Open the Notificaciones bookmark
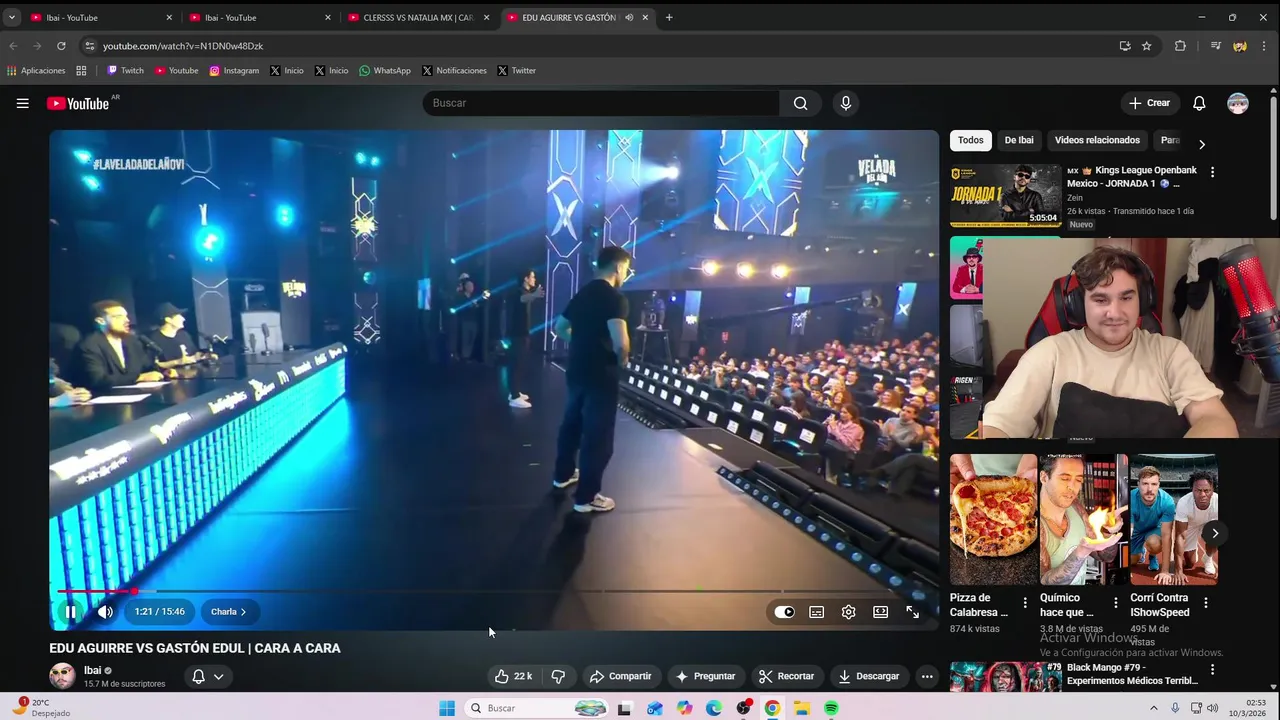1280x720 pixels. tap(454, 71)
